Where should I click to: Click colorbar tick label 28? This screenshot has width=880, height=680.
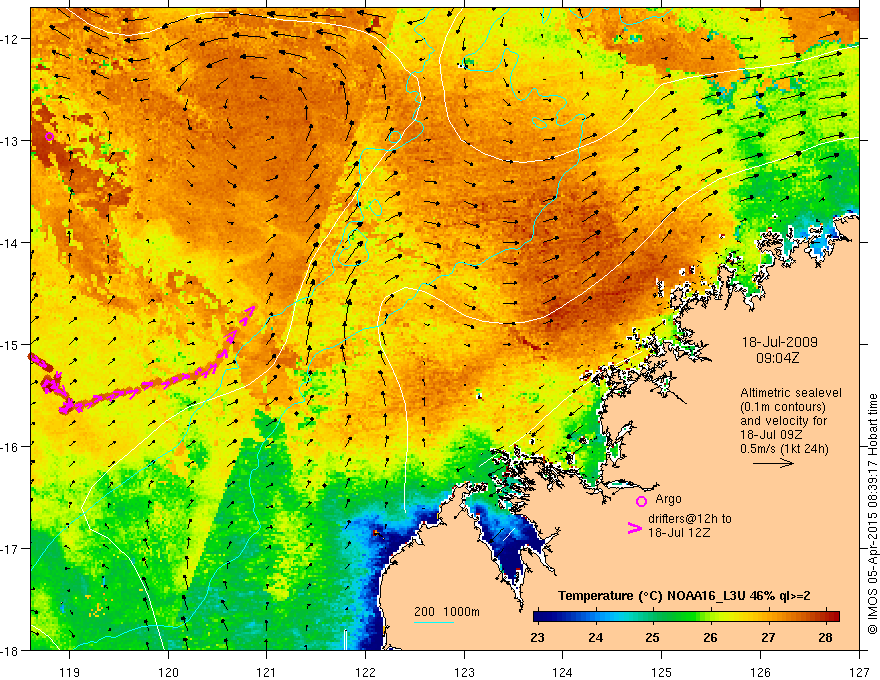825,637
